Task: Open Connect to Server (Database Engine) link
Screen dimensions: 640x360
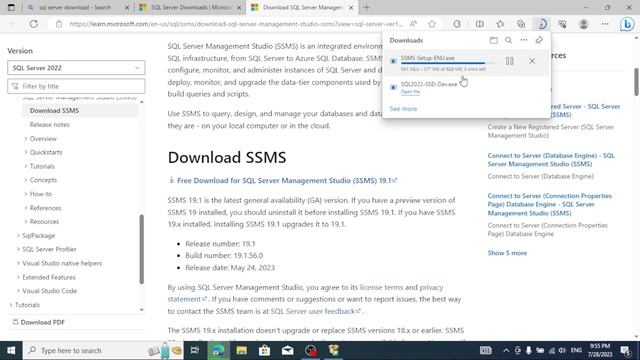Action: pyautogui.click(x=551, y=160)
